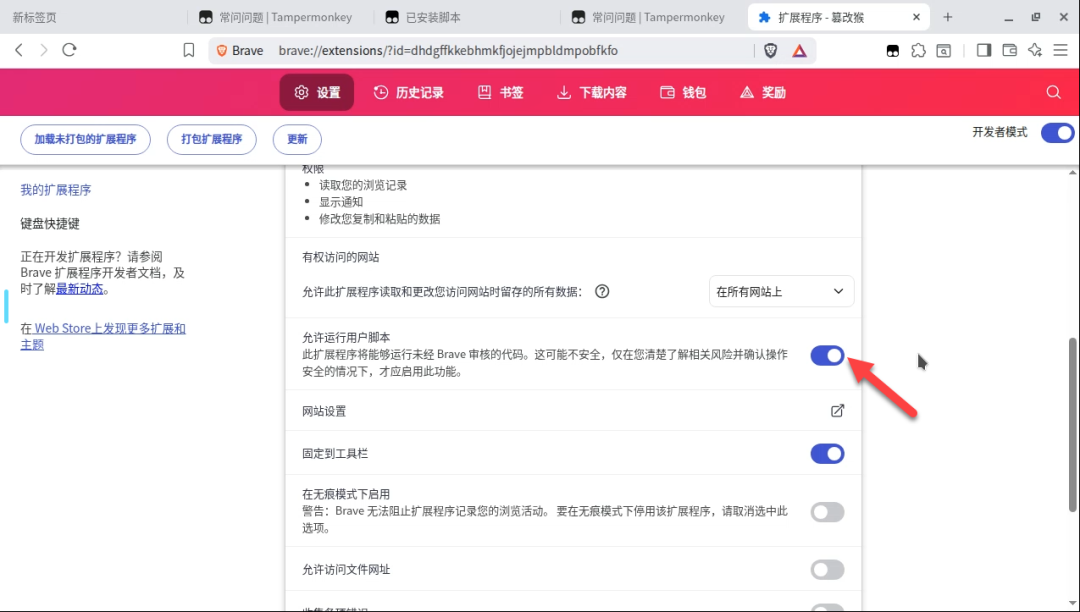
Task: Open the Tampermonkey extension icon in toolbar
Action: coord(892,50)
